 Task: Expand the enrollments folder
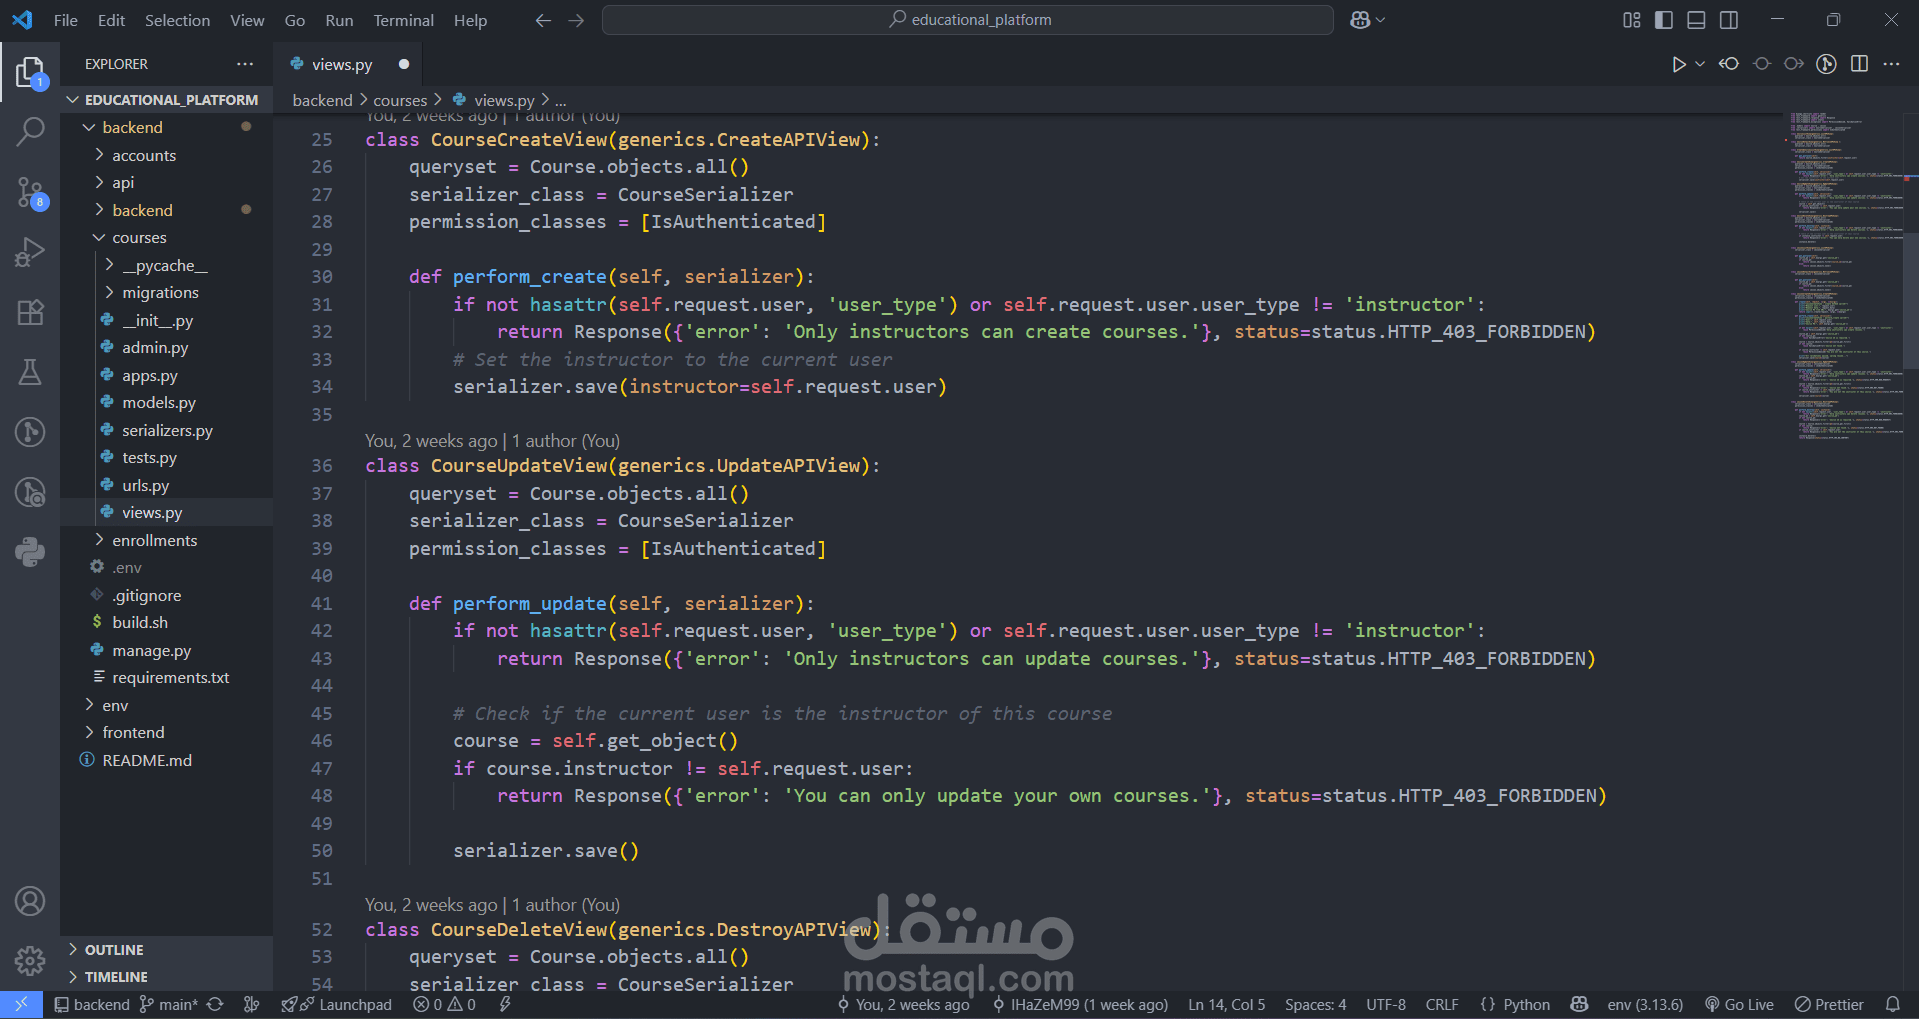(x=155, y=540)
